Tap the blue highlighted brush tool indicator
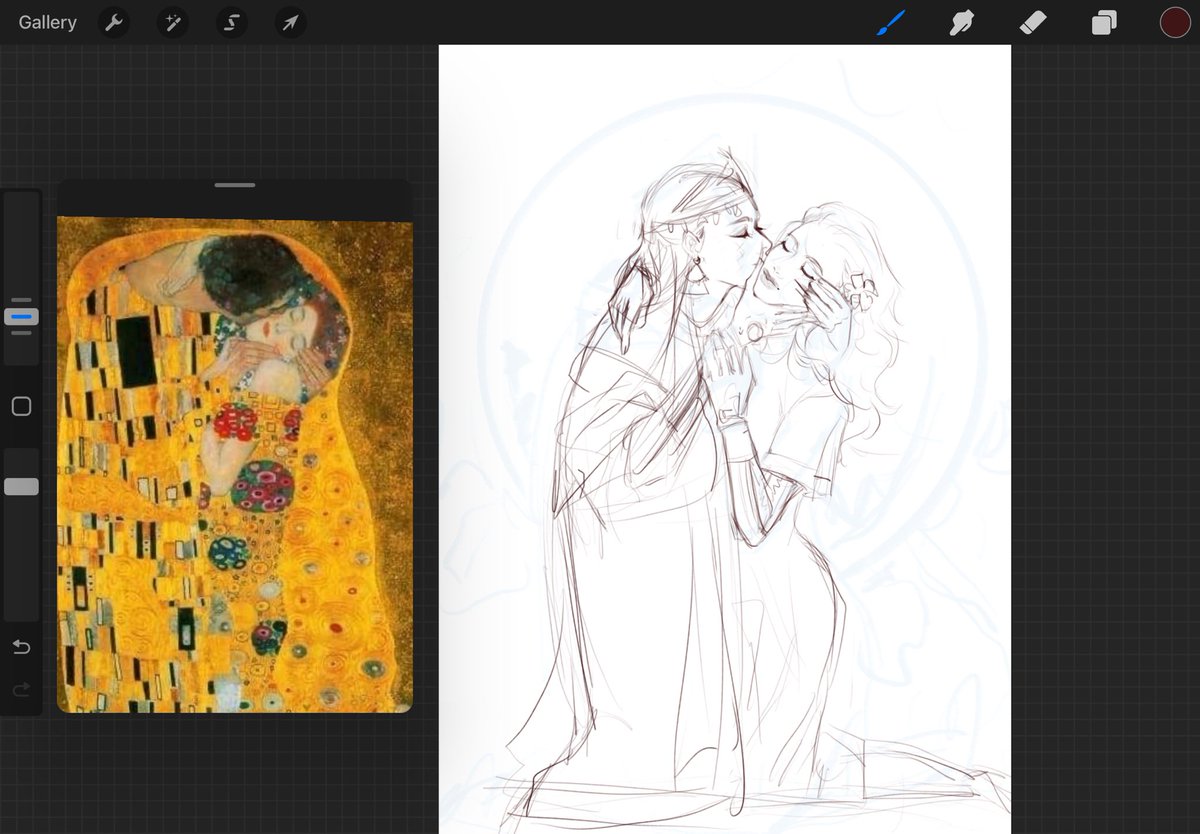 pyautogui.click(x=890, y=22)
